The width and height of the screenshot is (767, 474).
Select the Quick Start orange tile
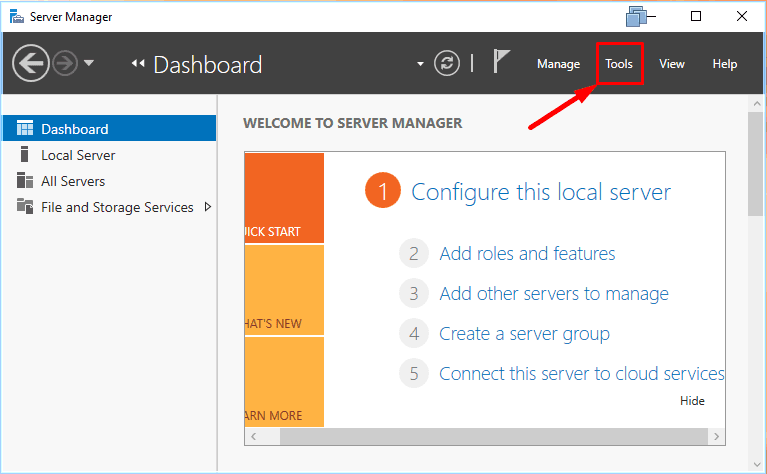[284, 198]
